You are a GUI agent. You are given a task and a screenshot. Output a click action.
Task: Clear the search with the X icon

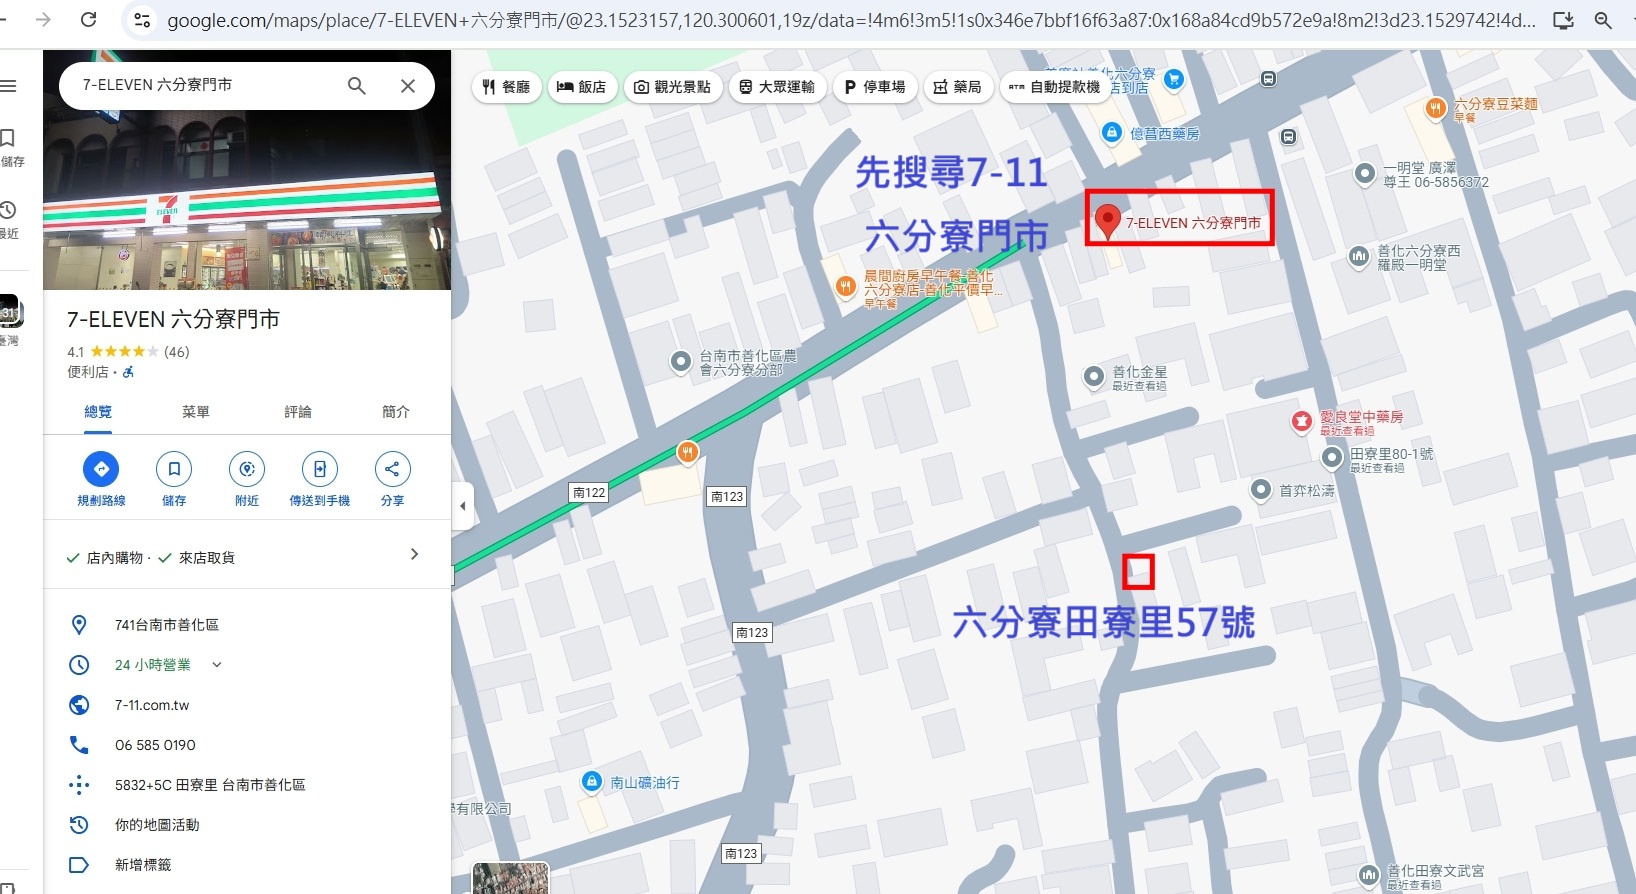point(408,86)
